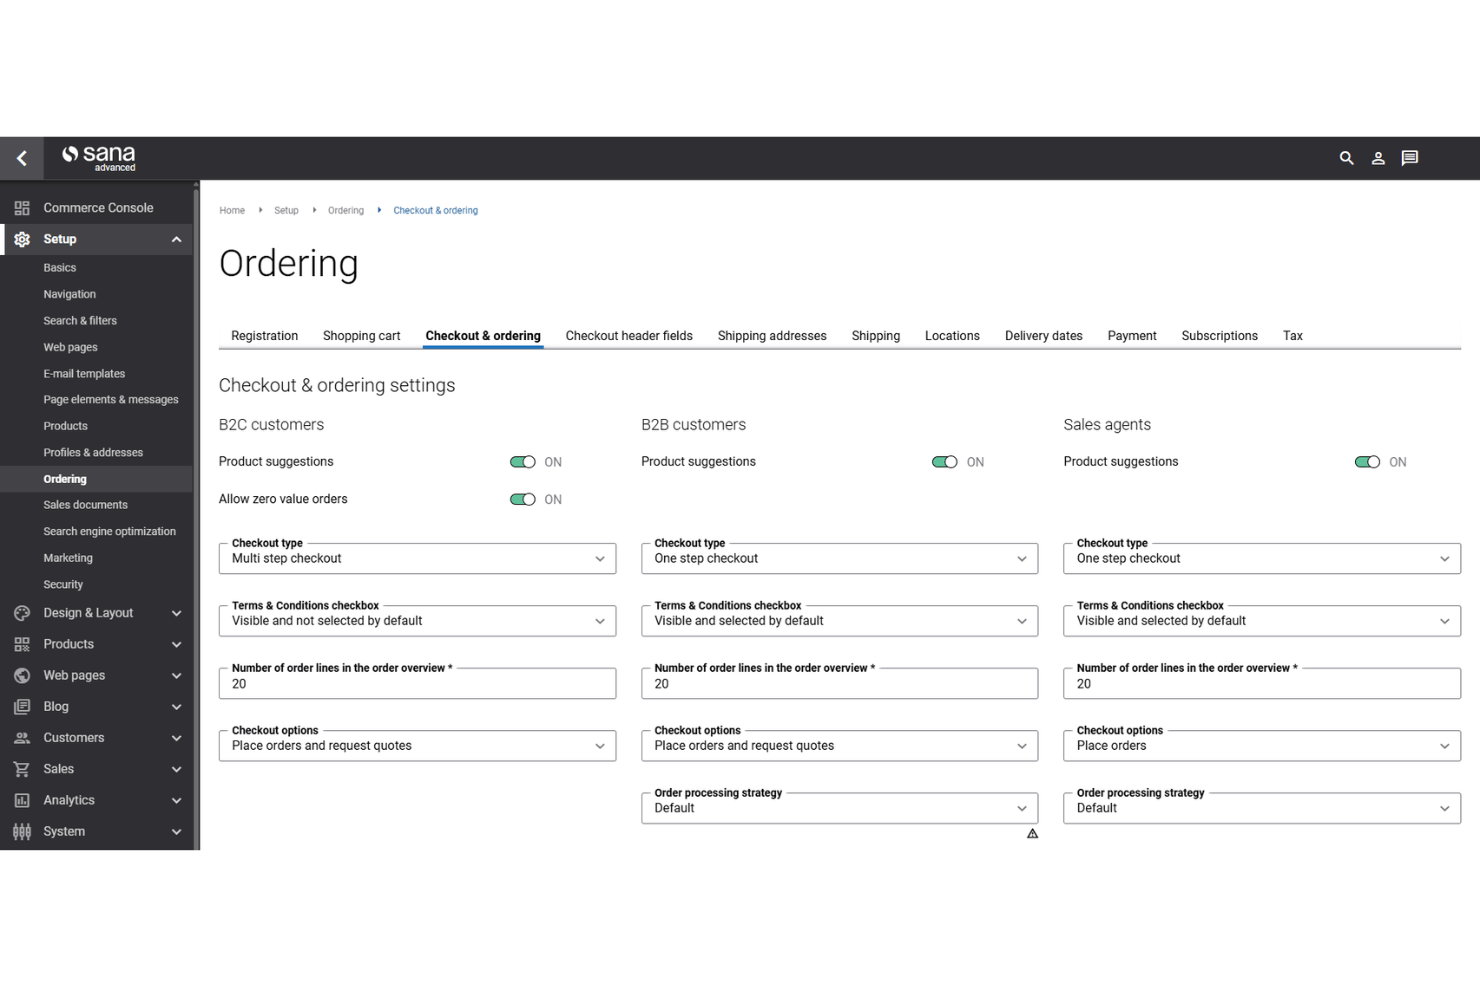Expand the Products section chevron
1480x987 pixels.
pos(176,644)
